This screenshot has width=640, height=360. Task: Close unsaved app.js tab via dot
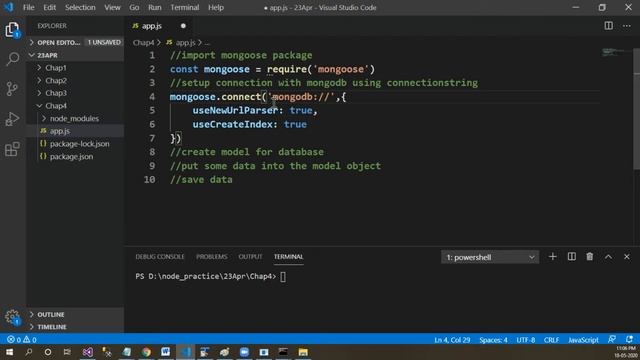(183, 26)
